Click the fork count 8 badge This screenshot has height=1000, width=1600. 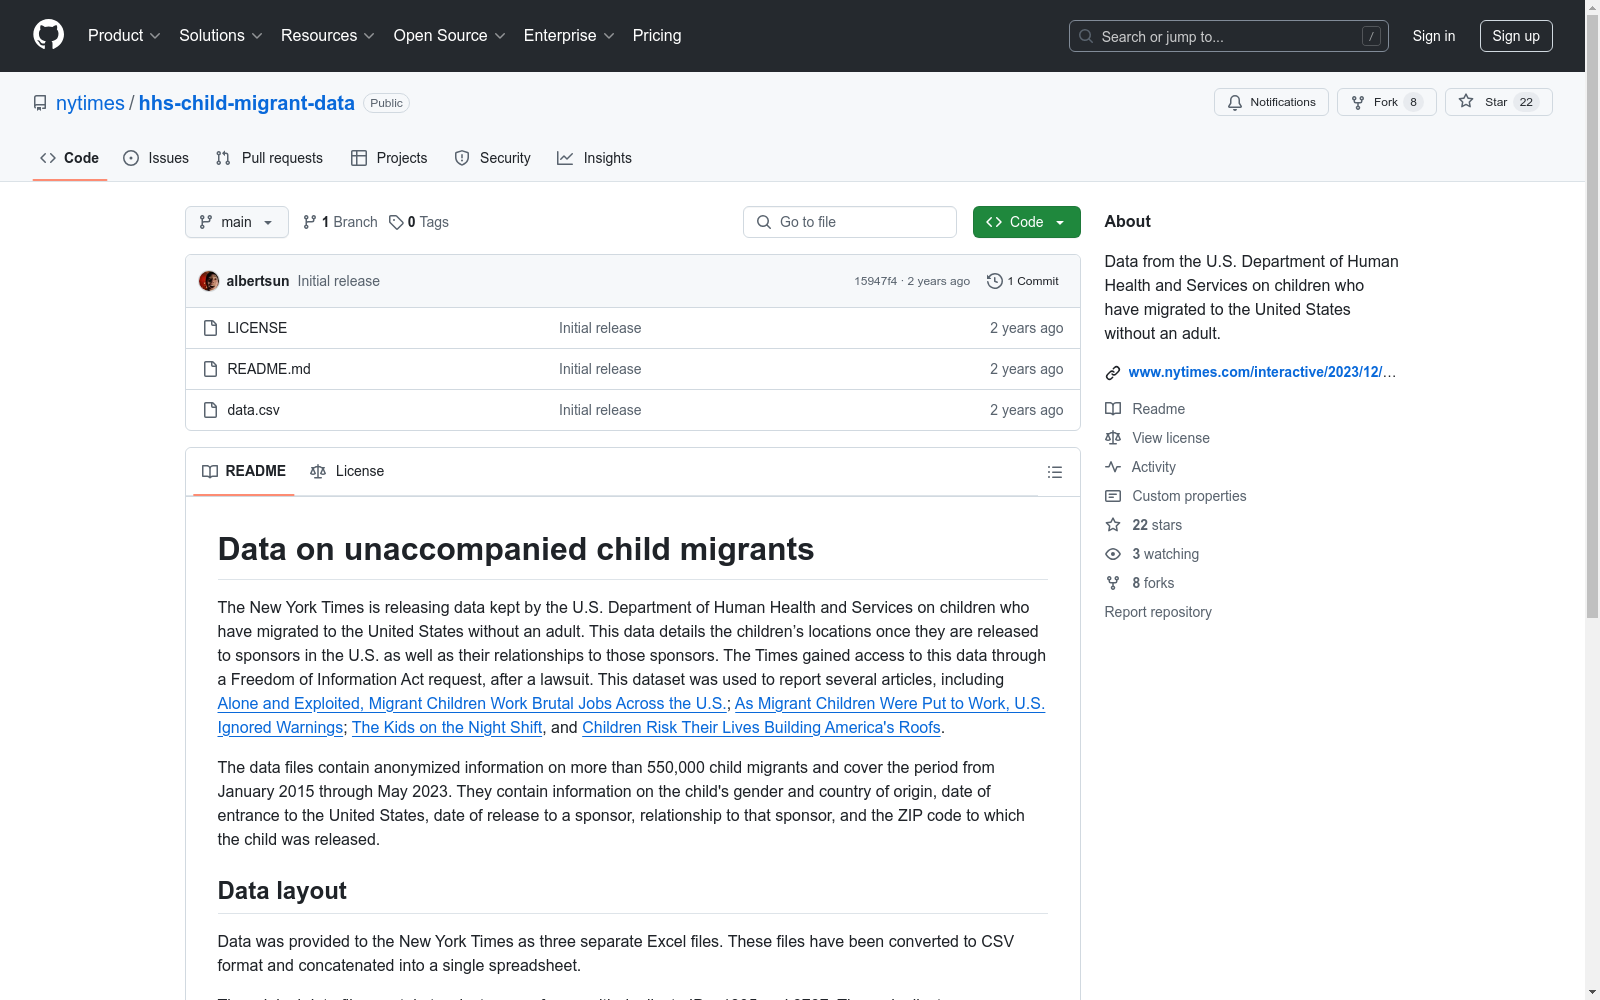click(x=1413, y=102)
